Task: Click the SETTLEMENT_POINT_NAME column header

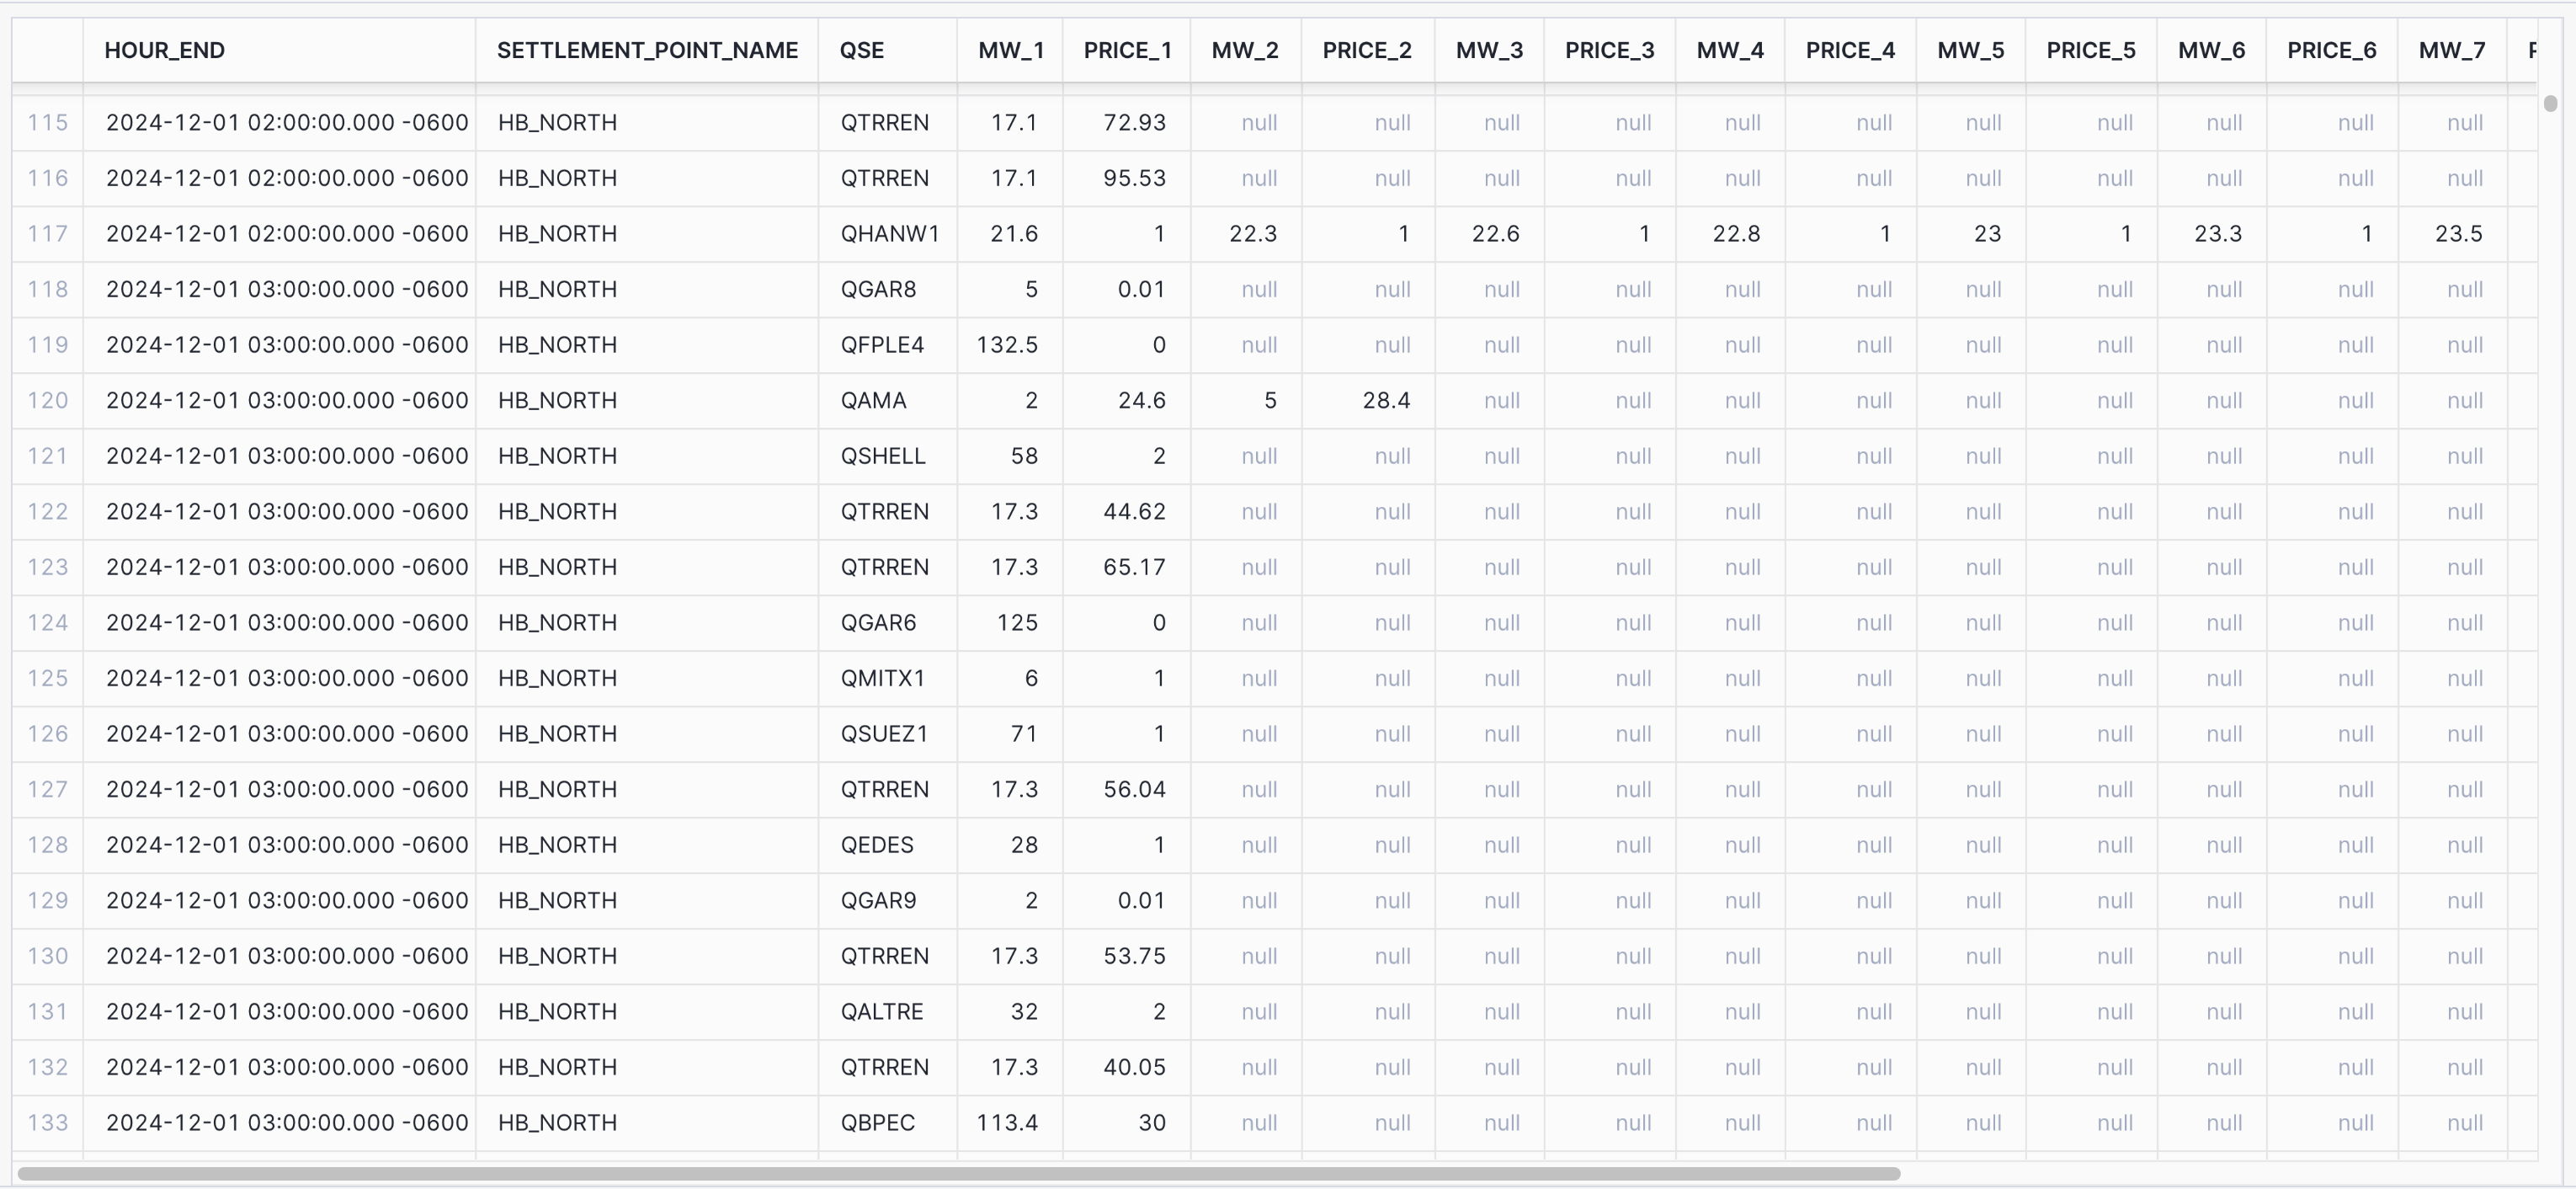Action: (x=647, y=50)
